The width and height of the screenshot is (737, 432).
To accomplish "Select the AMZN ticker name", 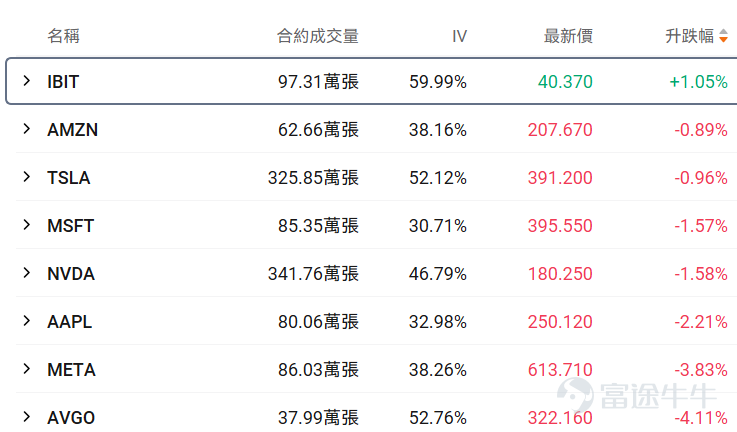I will tap(72, 130).
